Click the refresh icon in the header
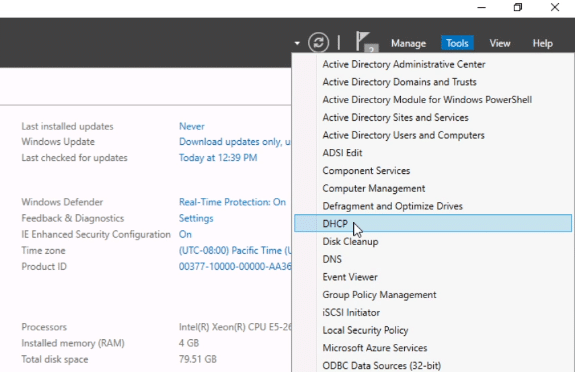The image size is (575, 372). click(x=318, y=43)
